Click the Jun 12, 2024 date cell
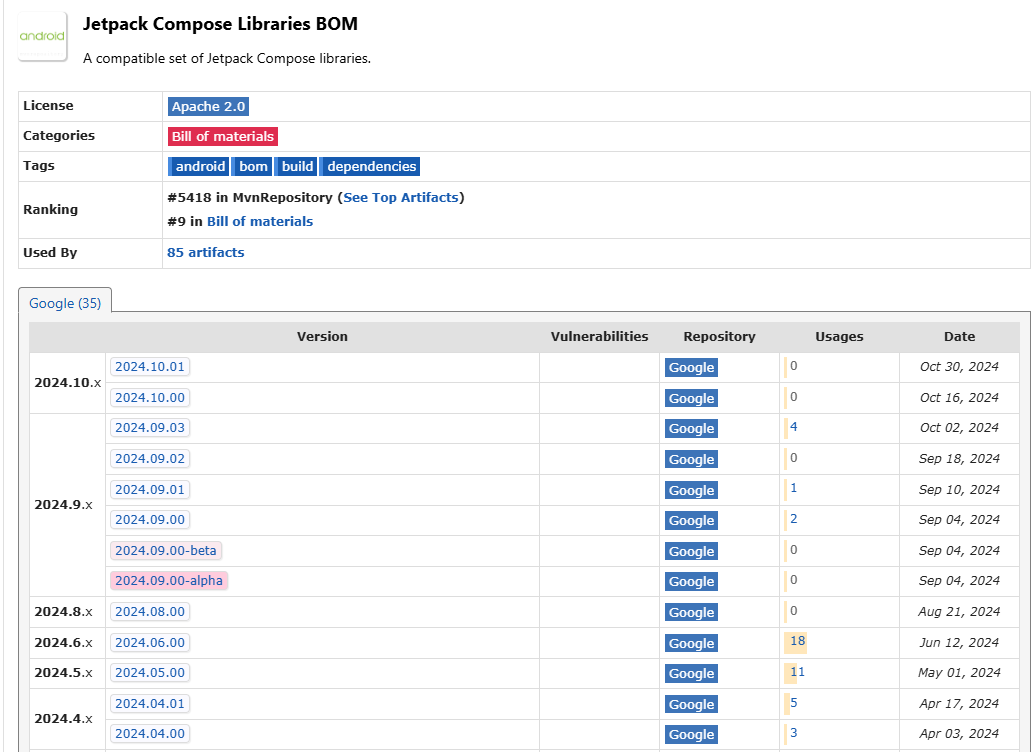 [x=959, y=642]
